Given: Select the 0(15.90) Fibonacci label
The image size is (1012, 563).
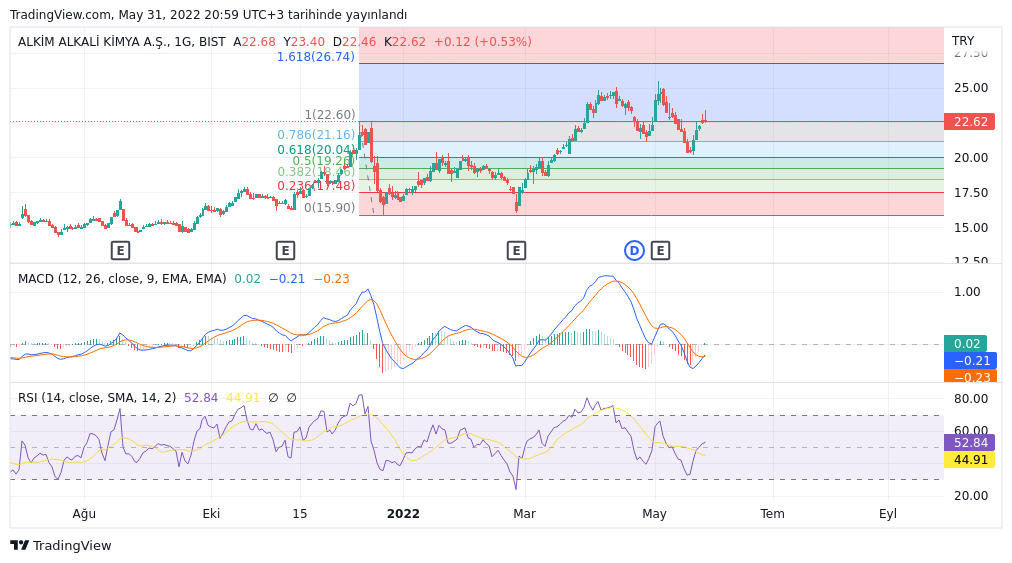Looking at the screenshot, I should pyautogui.click(x=329, y=208).
